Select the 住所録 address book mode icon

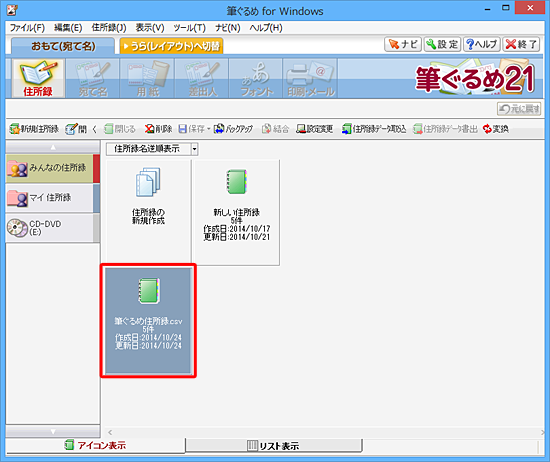click(38, 78)
